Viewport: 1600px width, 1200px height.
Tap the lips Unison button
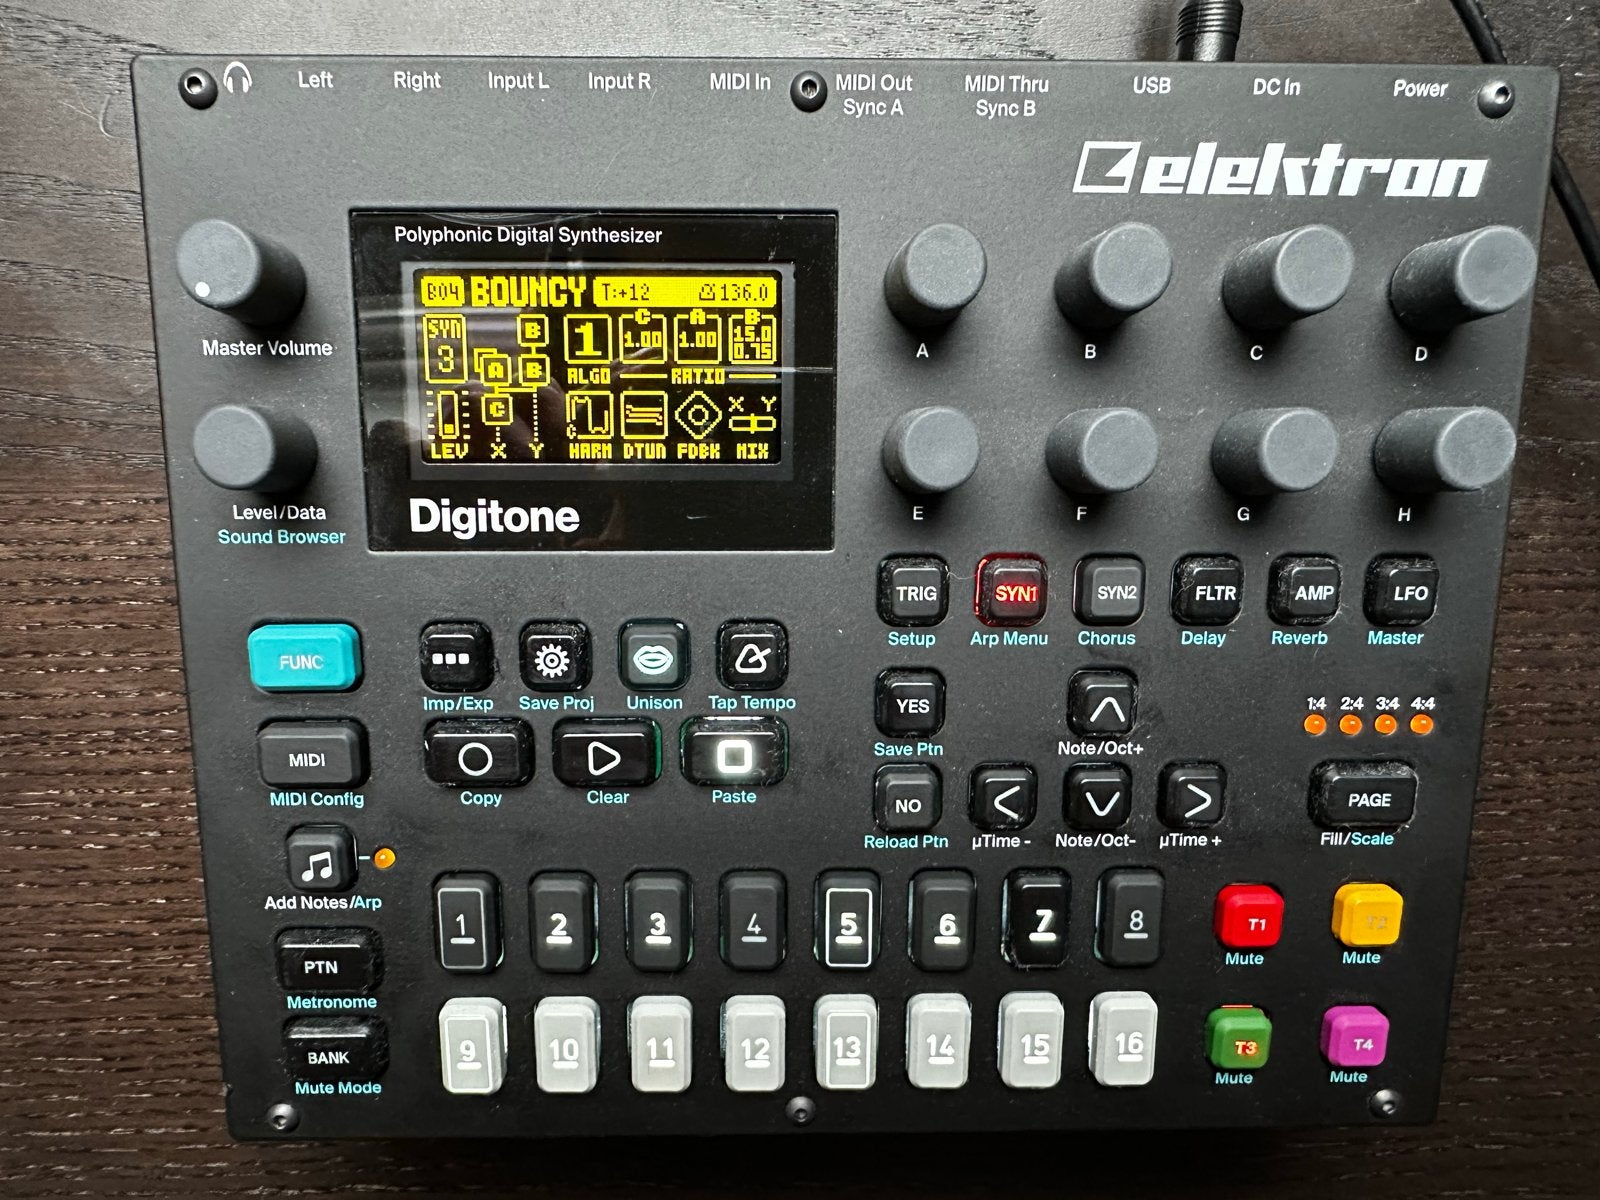point(653,658)
